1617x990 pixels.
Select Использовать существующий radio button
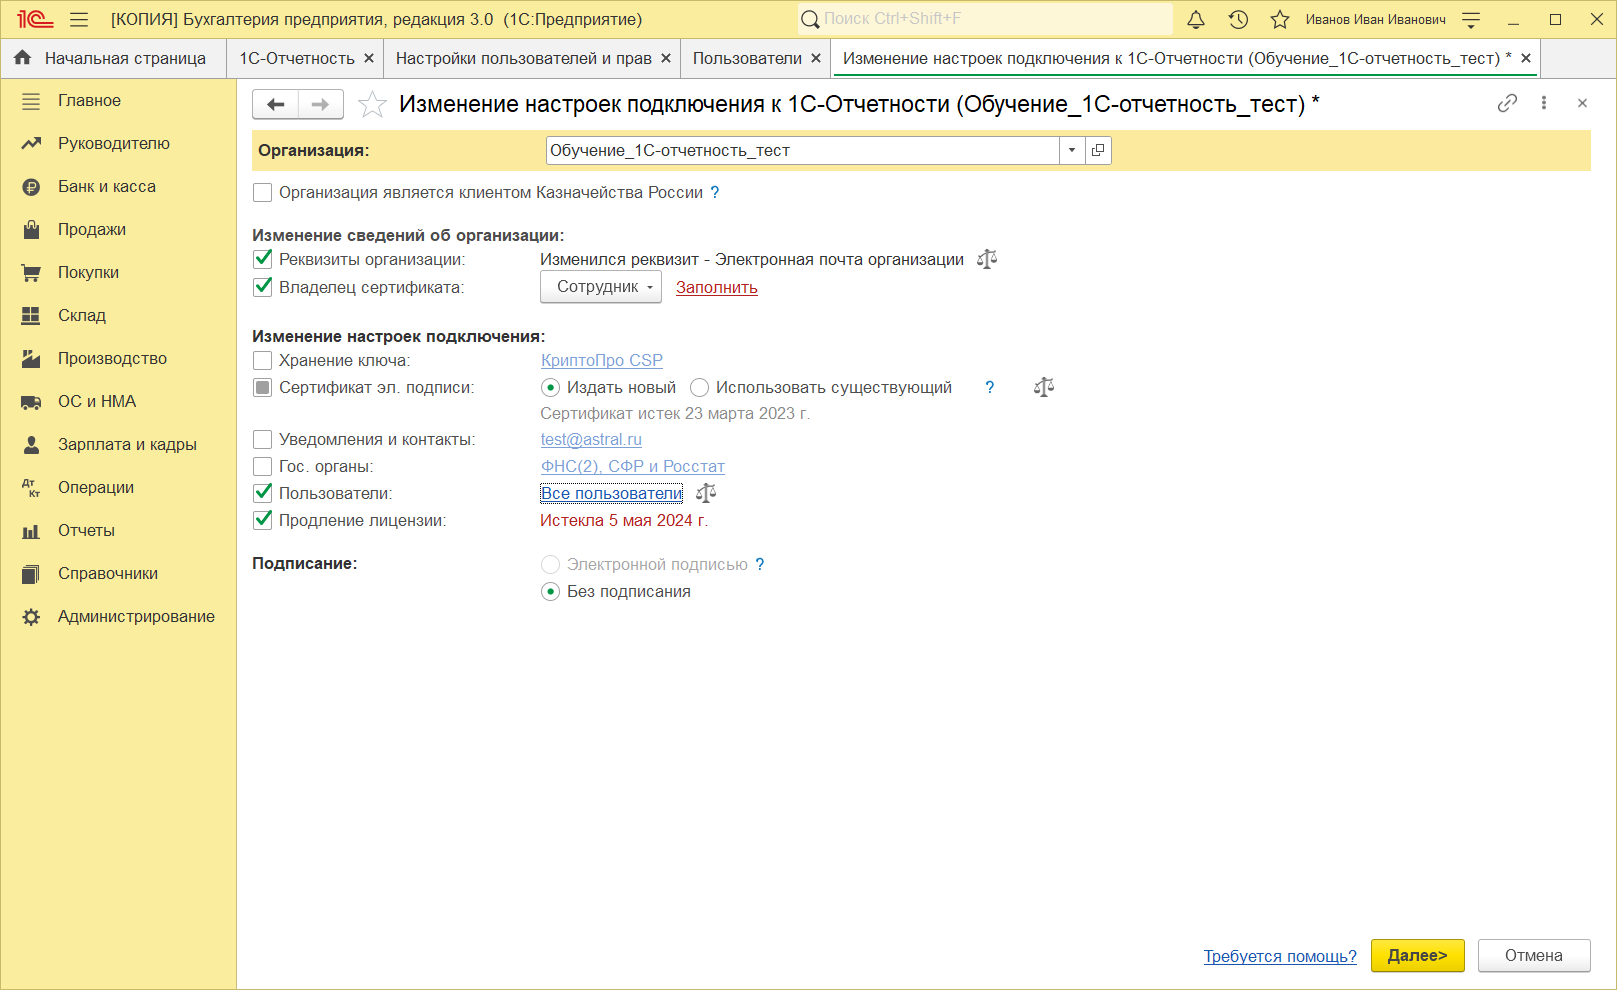click(x=699, y=387)
